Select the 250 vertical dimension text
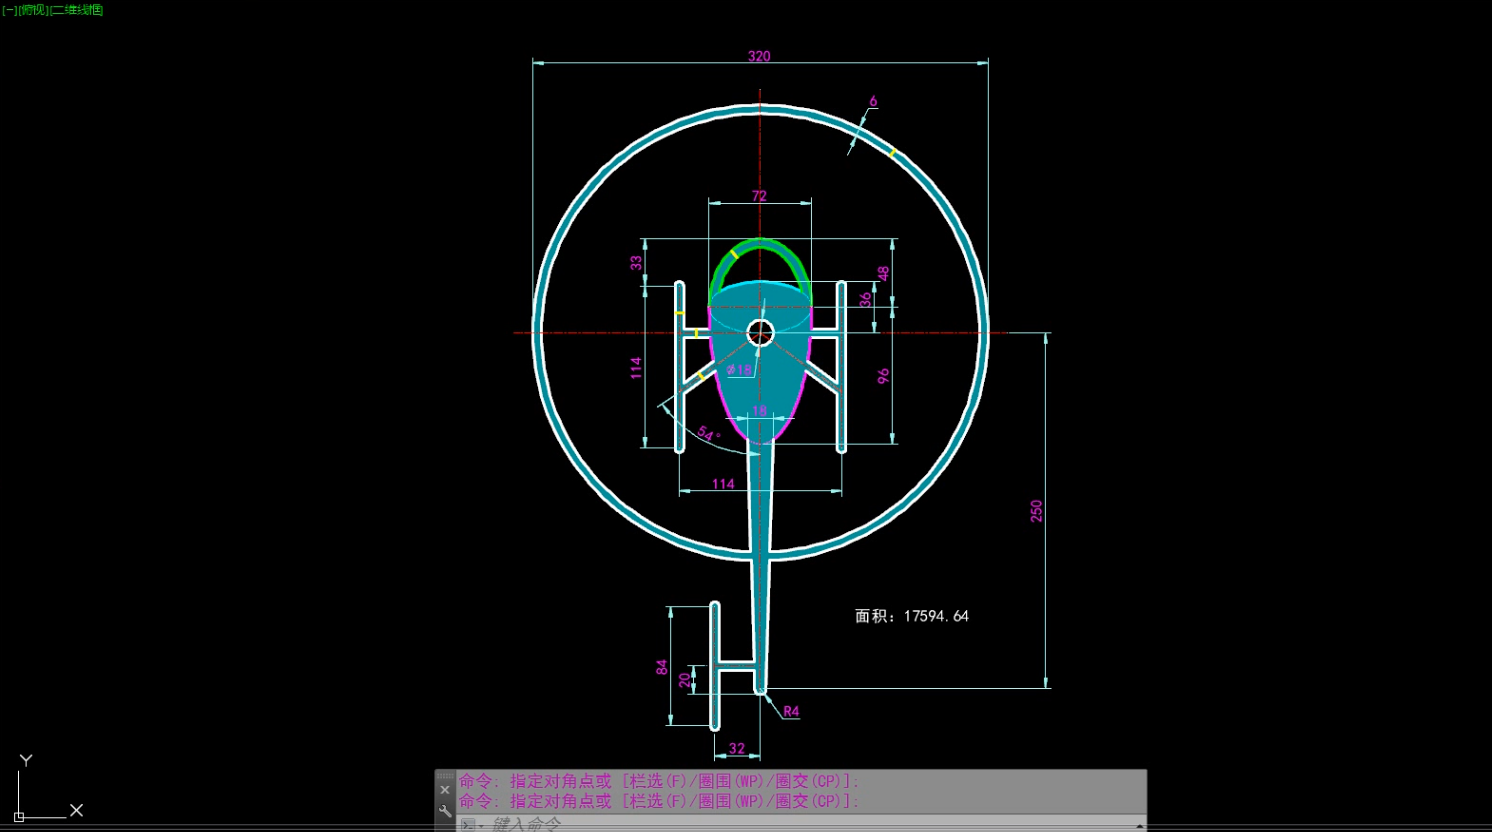This screenshot has width=1492, height=832. click(x=1036, y=510)
